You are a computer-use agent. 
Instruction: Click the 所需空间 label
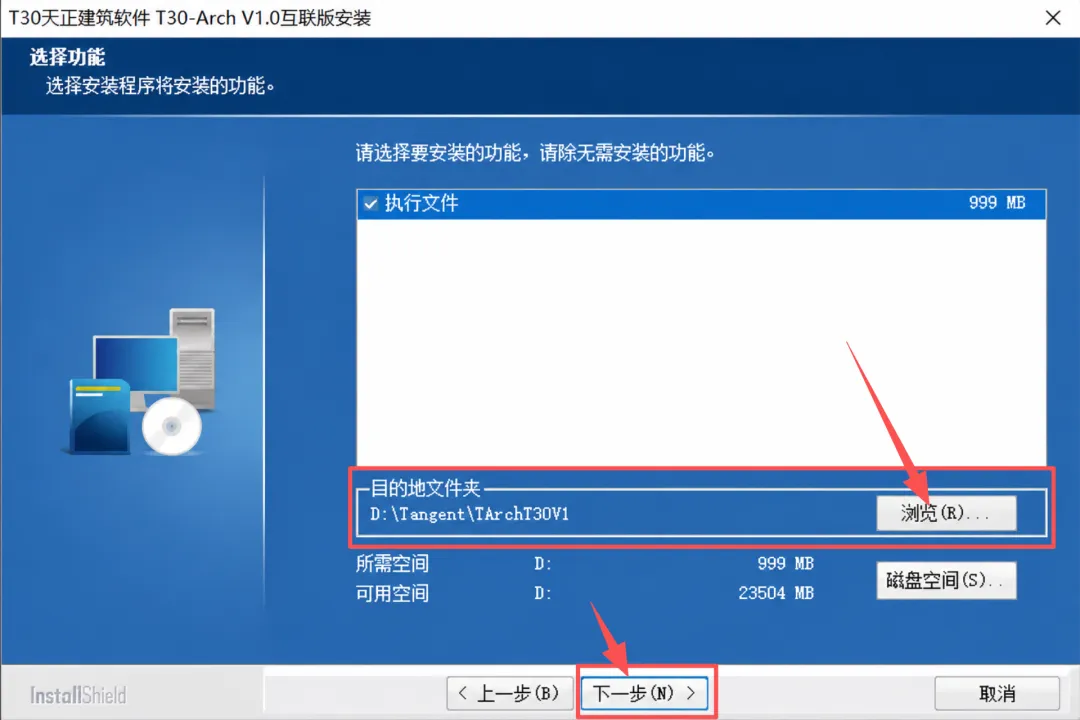coord(392,564)
